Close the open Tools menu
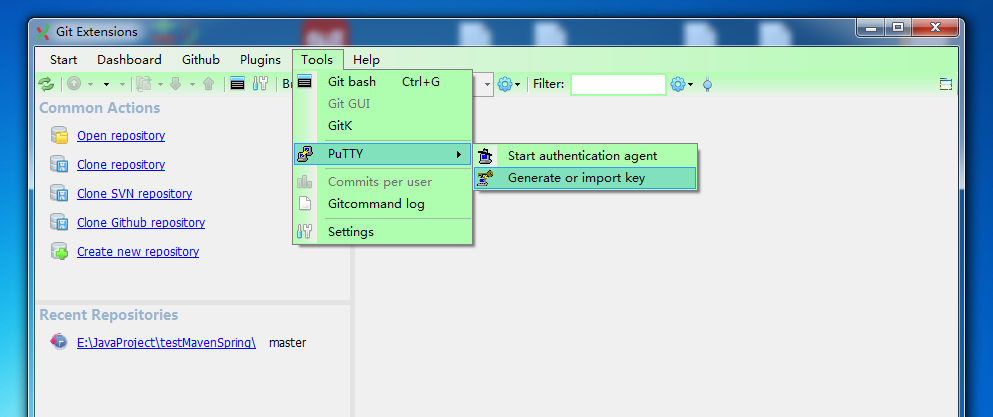 [x=317, y=60]
